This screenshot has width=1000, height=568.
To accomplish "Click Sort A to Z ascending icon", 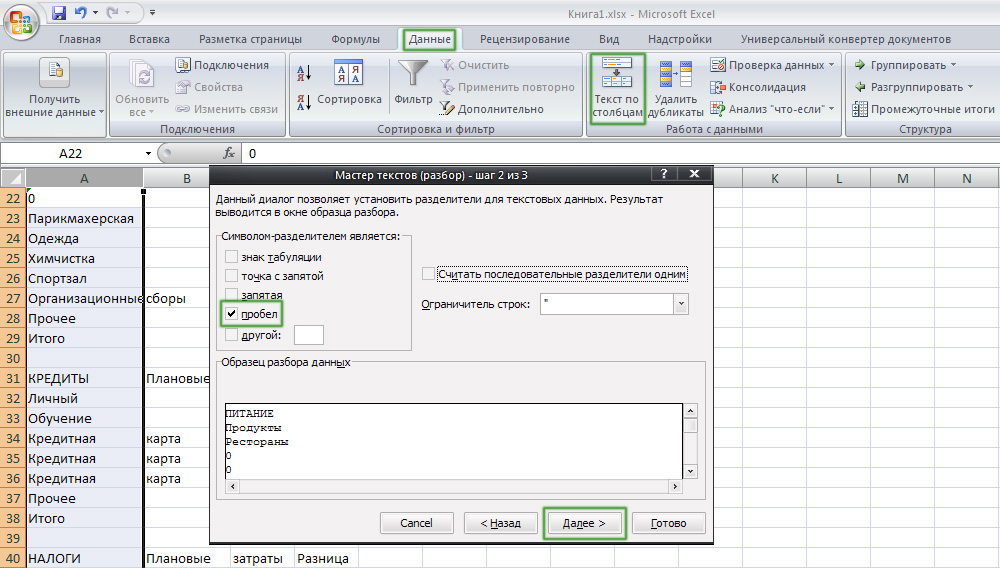I will pyautogui.click(x=306, y=72).
